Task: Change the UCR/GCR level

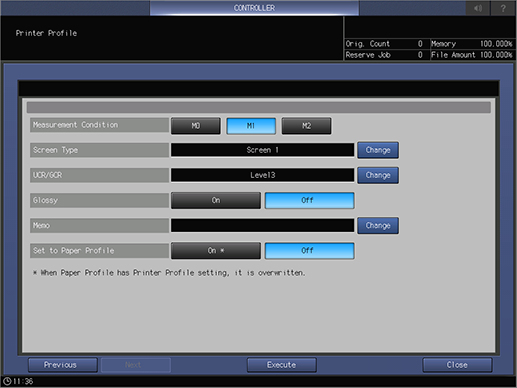Action: click(x=378, y=175)
